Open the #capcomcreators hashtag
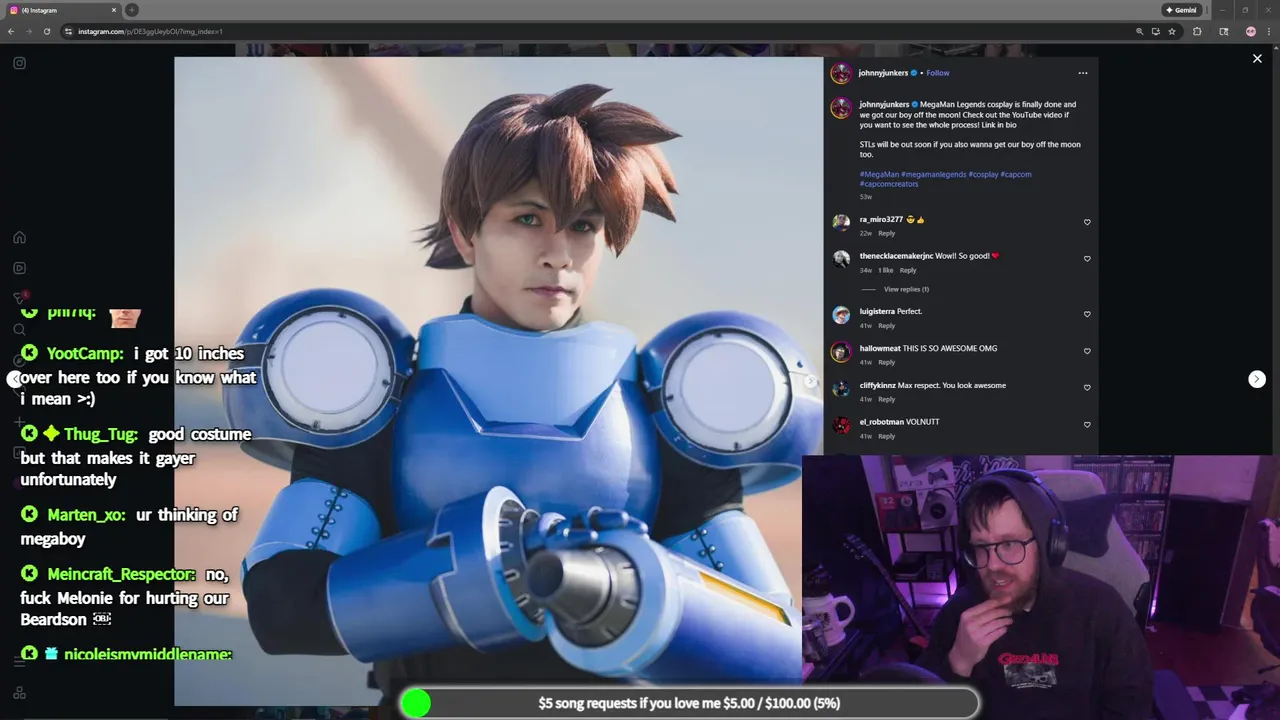The height and width of the screenshot is (720, 1280). (x=888, y=184)
